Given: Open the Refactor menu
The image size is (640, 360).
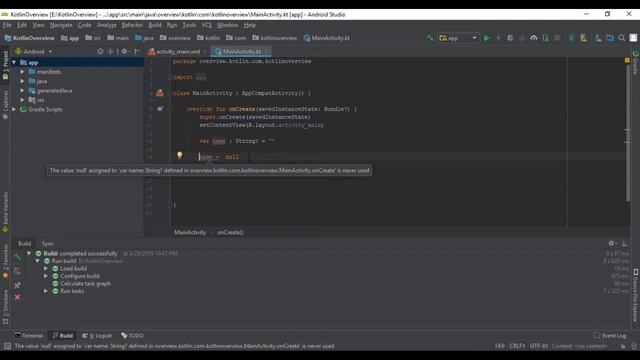Looking at the screenshot, I should 132,25.
